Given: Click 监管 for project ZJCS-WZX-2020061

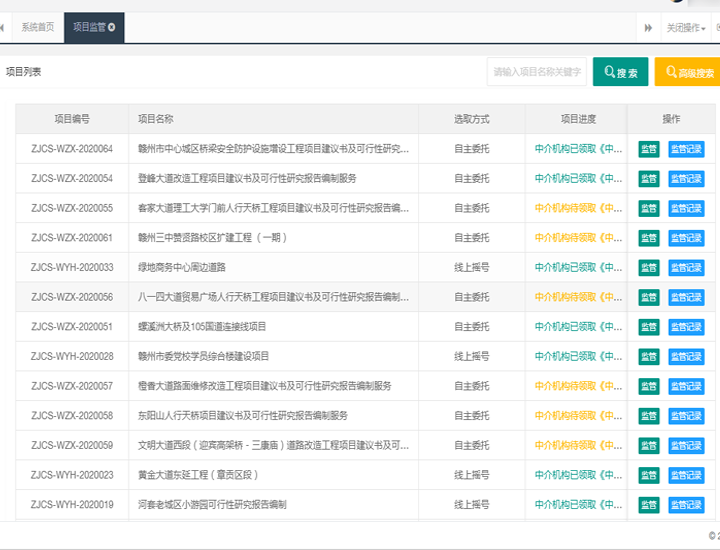Looking at the screenshot, I should point(649,238).
